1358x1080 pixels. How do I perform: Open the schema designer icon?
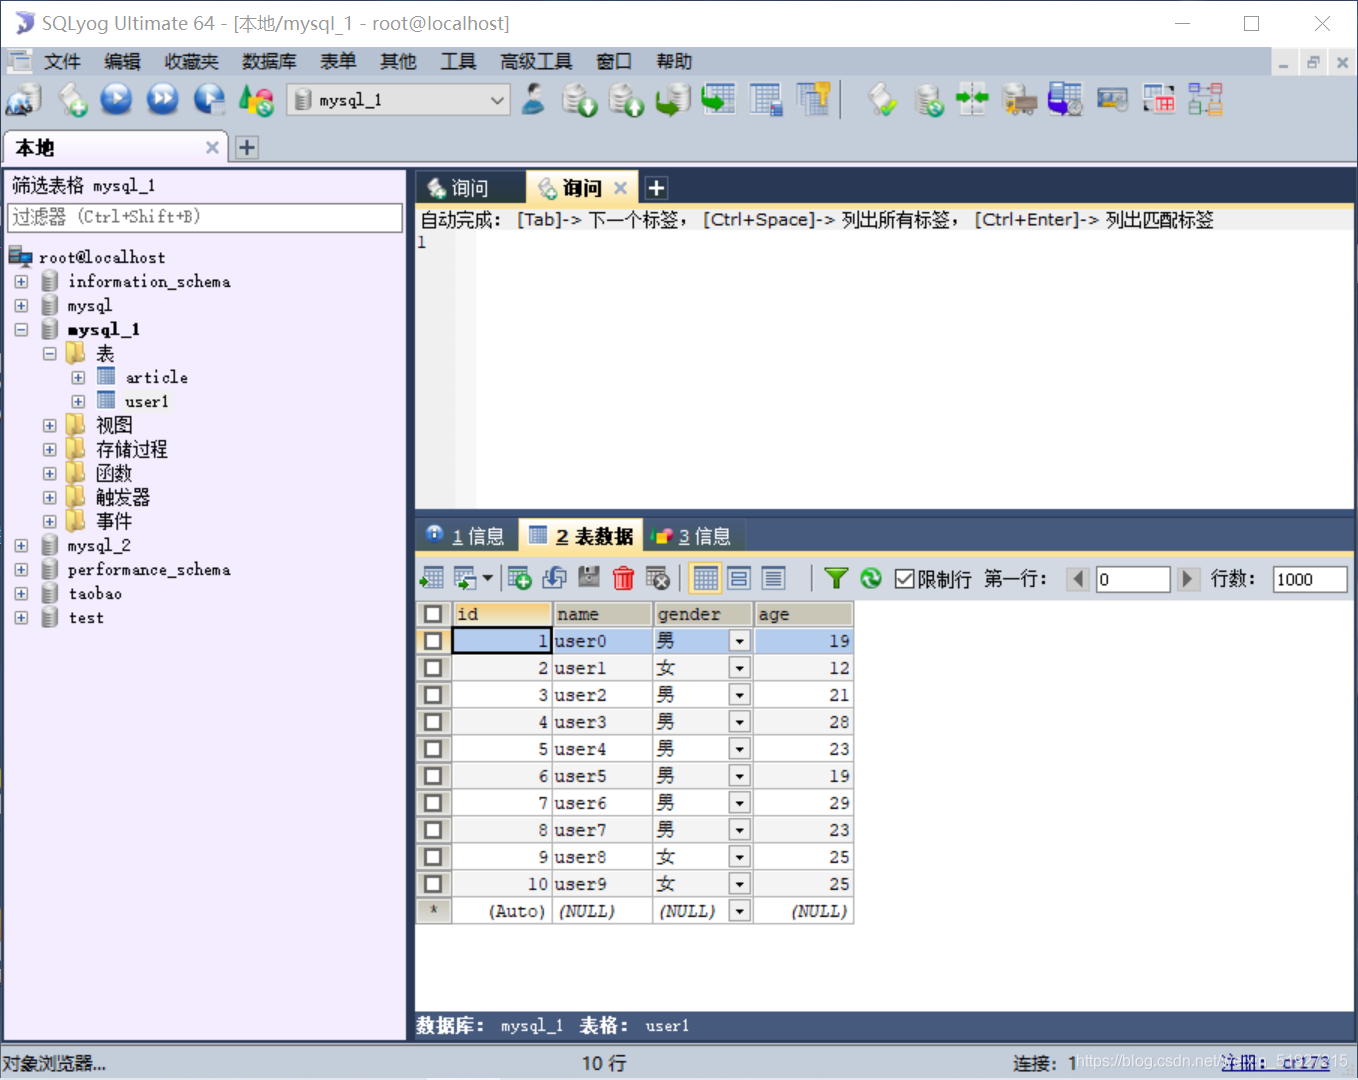pyautogui.click(x=1205, y=99)
